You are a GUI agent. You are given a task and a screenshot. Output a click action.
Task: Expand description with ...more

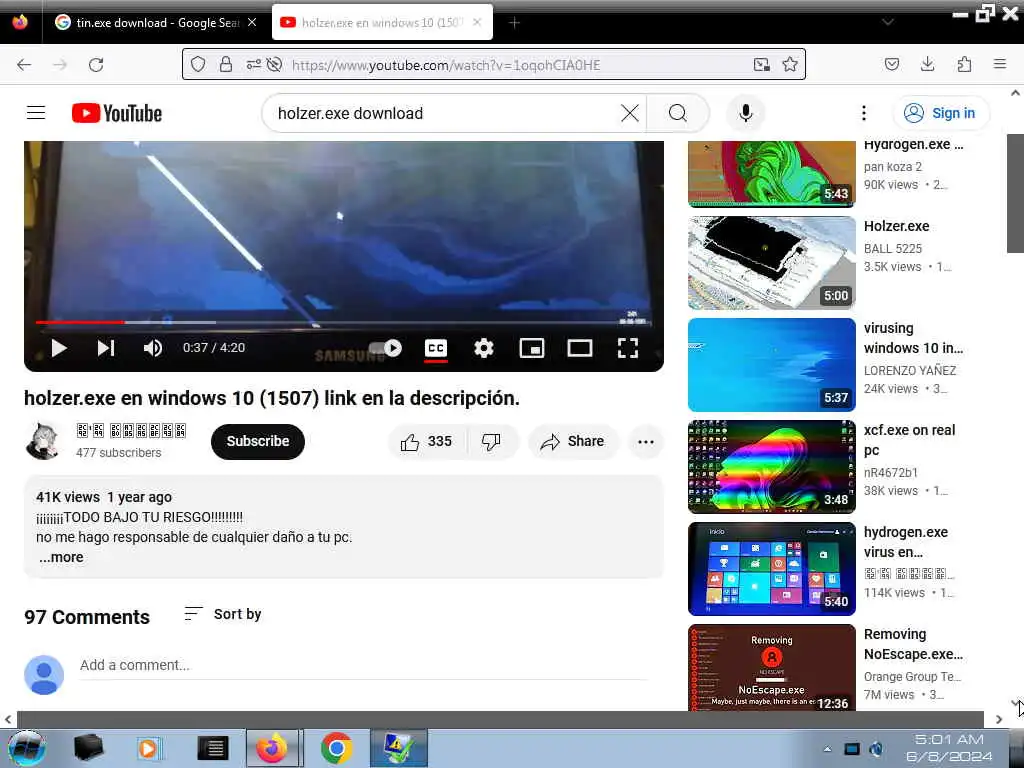61,557
